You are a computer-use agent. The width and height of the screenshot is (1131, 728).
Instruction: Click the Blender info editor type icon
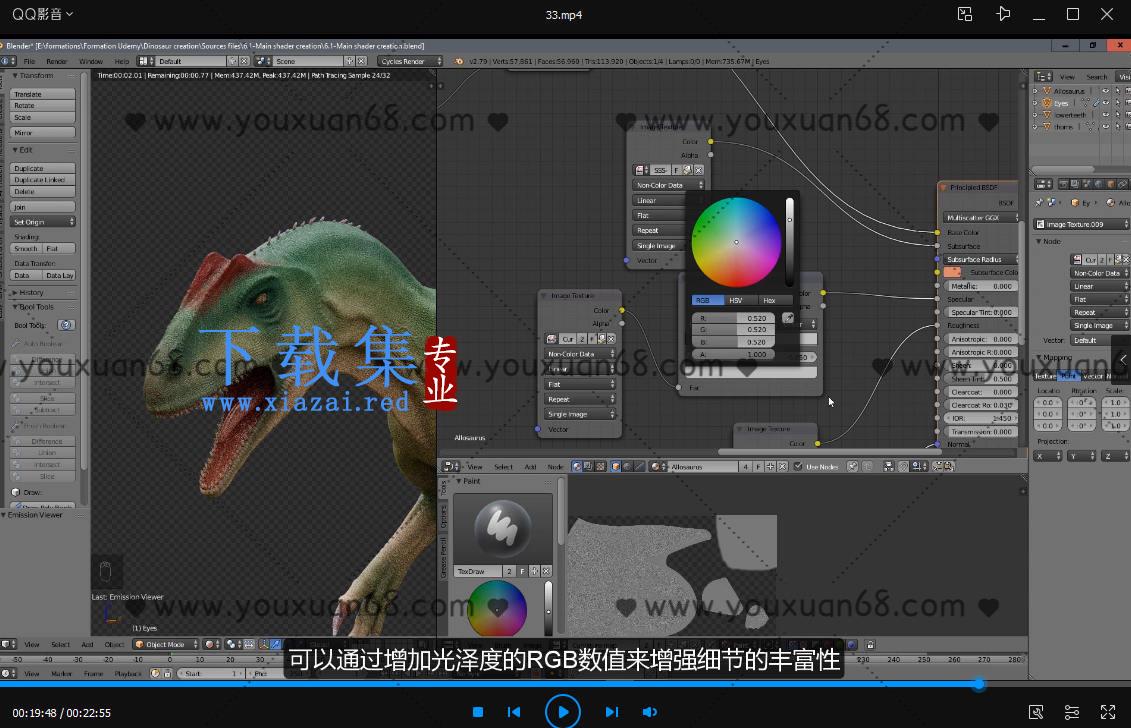pyautogui.click(x=8, y=61)
